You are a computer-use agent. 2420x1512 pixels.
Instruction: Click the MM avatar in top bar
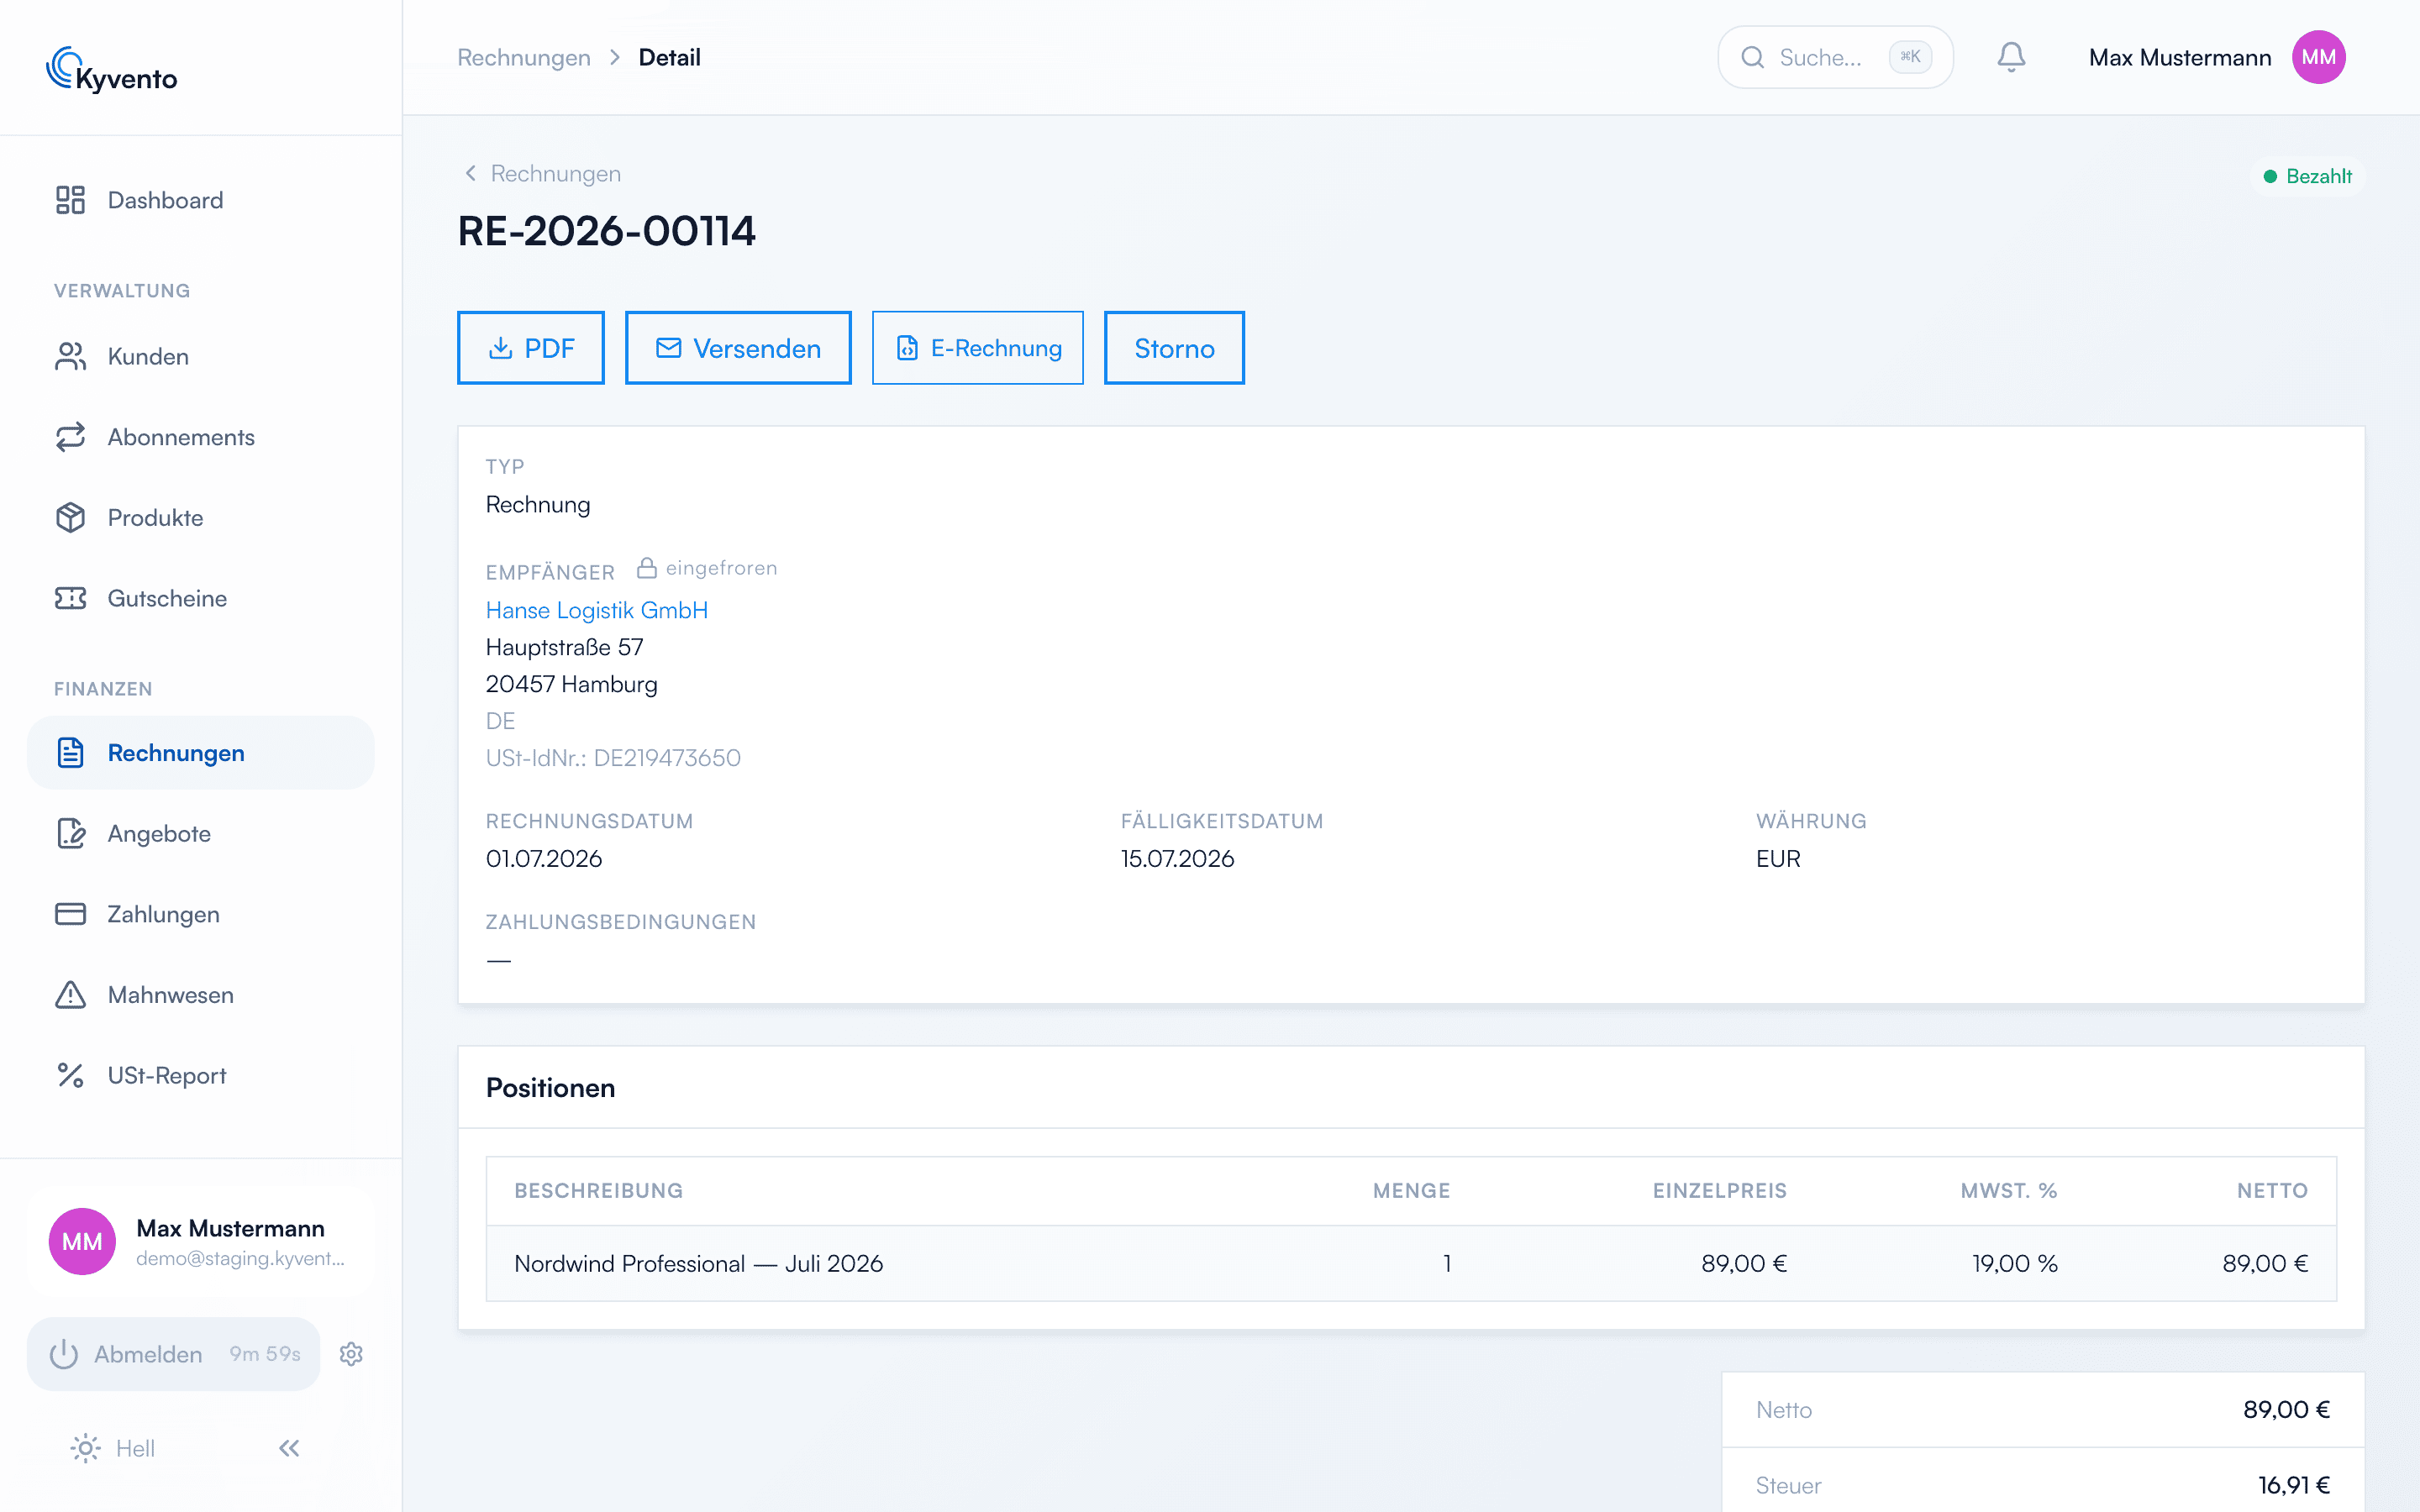point(2318,57)
